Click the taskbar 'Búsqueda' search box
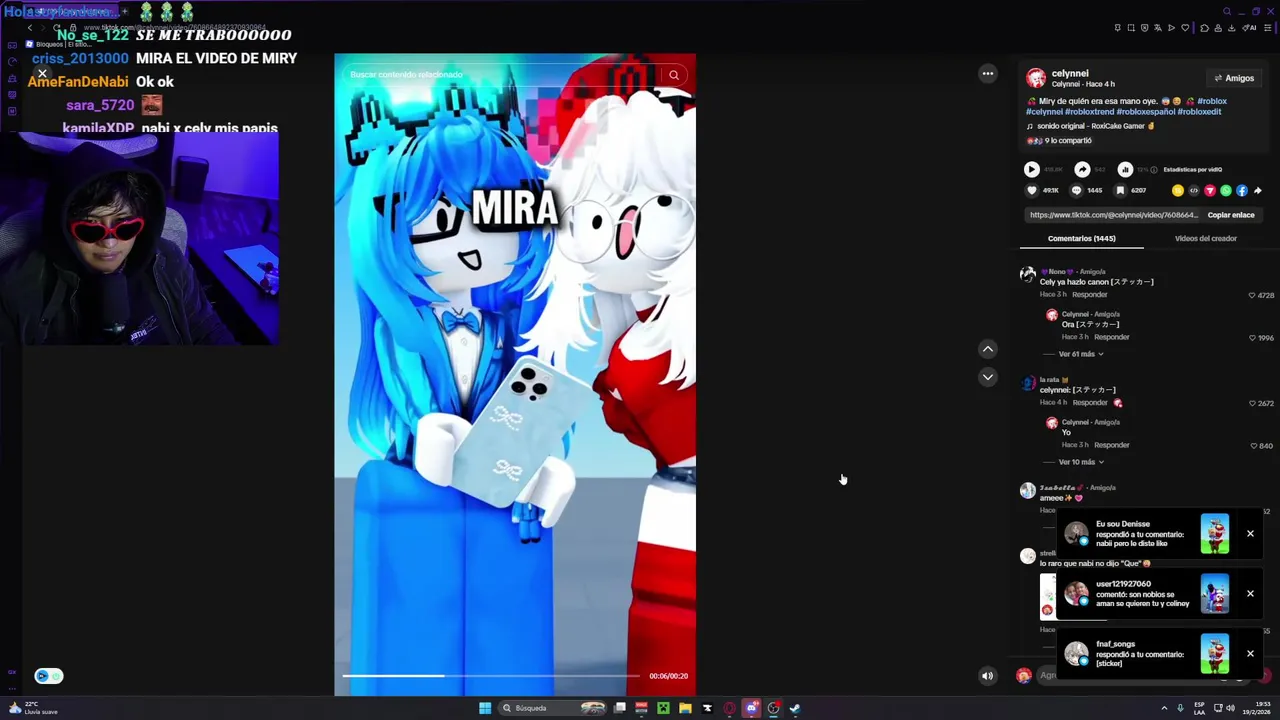1280x720 pixels. pos(552,708)
